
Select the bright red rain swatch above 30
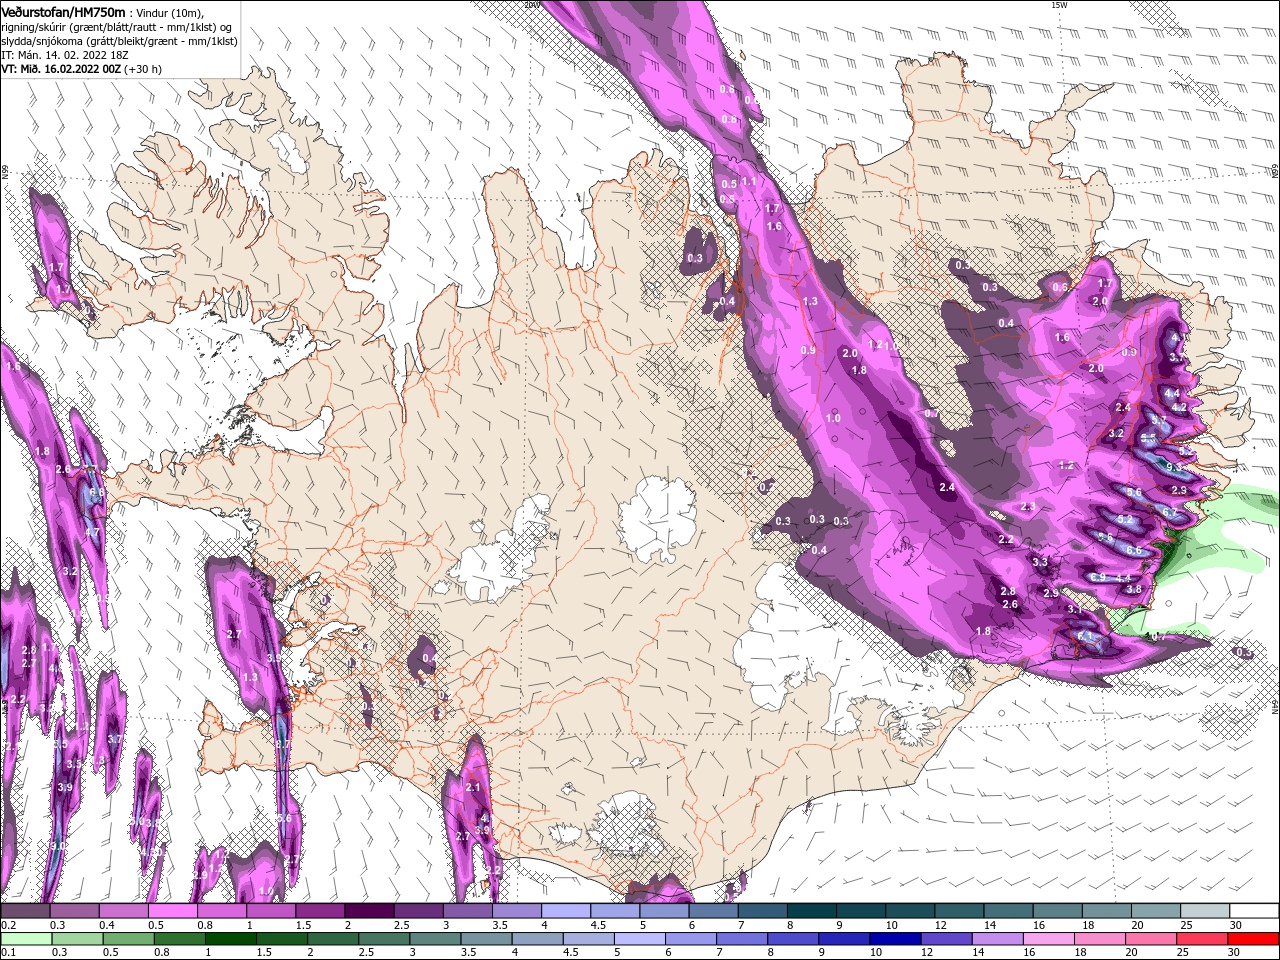coord(1254,939)
